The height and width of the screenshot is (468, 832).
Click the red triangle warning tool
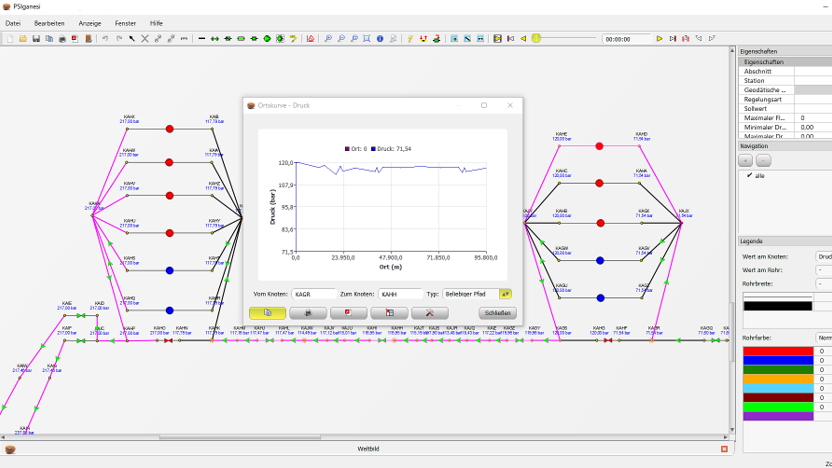coord(310,39)
